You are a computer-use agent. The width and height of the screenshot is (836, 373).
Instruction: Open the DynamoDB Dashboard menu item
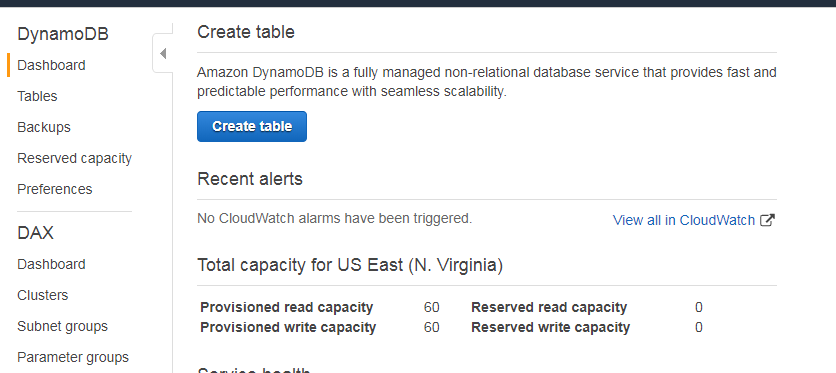point(51,65)
